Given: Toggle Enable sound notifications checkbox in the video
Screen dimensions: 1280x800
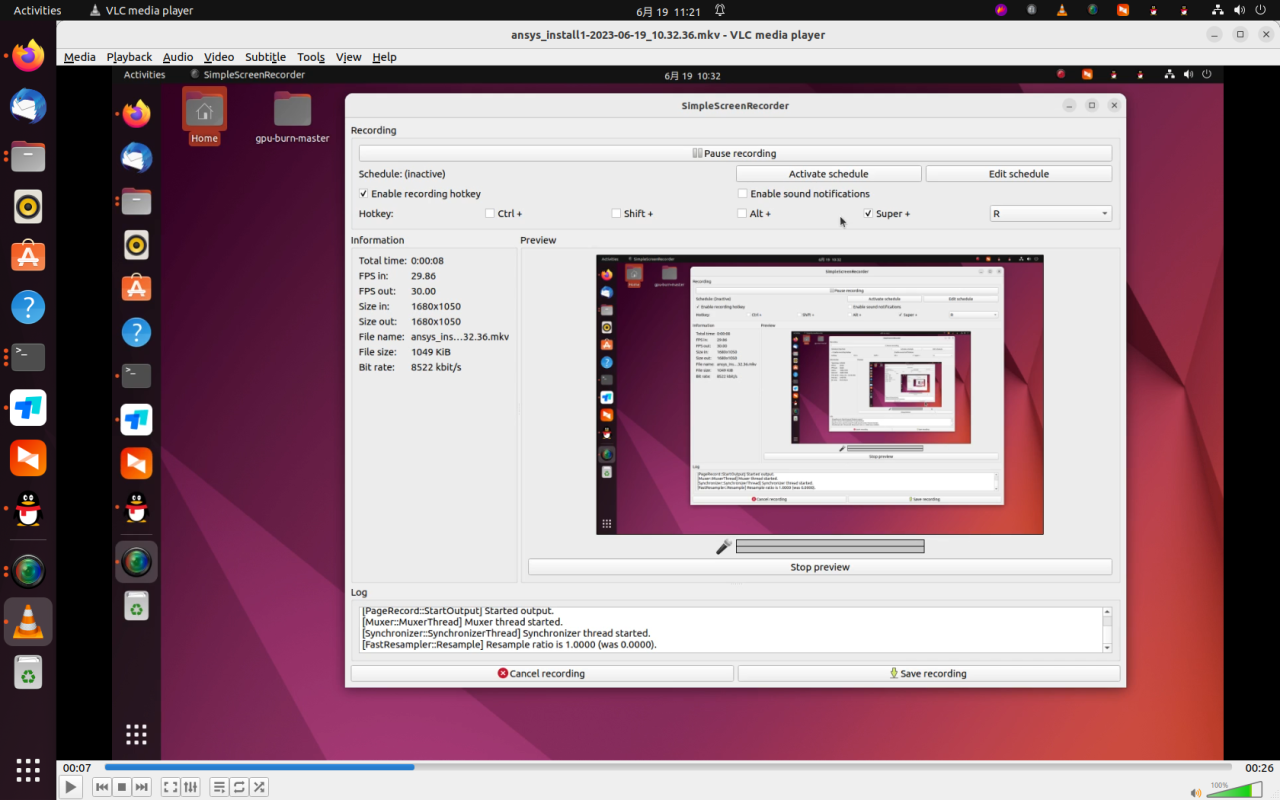Looking at the screenshot, I should click(742, 194).
